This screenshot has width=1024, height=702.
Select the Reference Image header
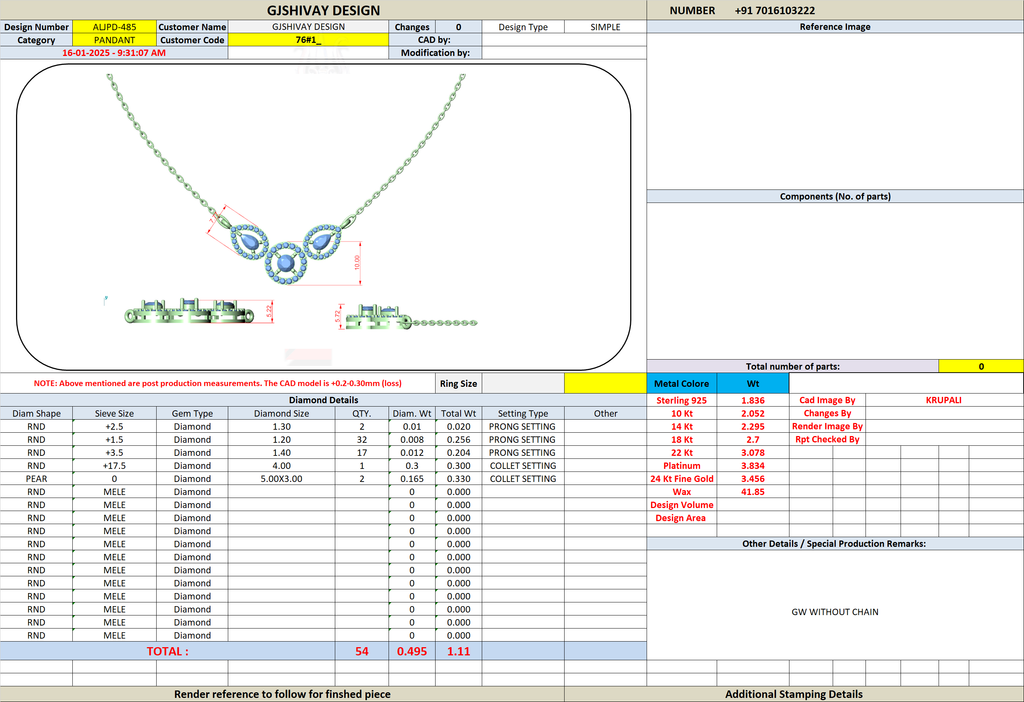[x=835, y=27]
